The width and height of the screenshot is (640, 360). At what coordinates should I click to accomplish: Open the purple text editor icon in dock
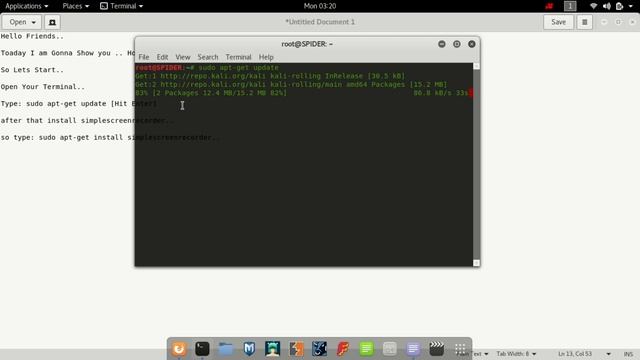coord(413,349)
